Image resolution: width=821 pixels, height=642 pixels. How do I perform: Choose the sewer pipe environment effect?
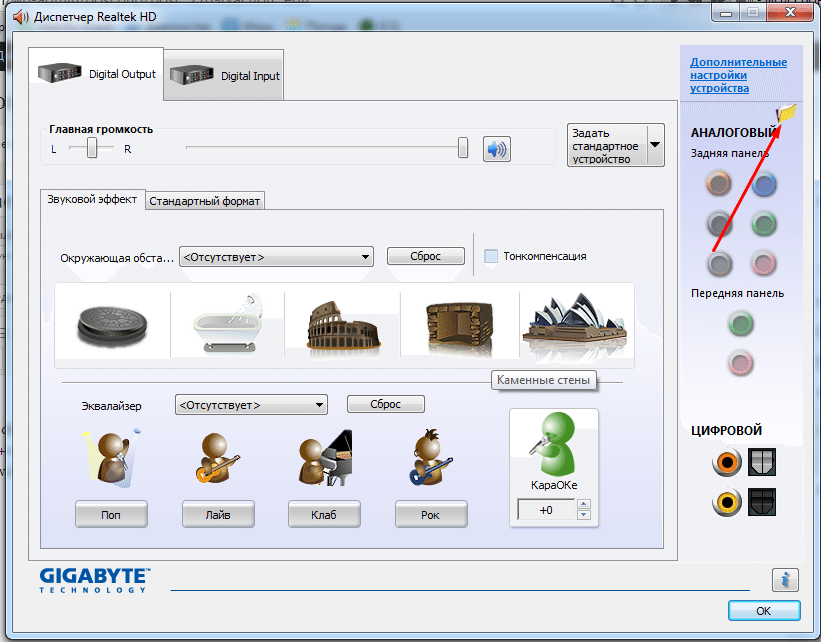[x=112, y=325]
